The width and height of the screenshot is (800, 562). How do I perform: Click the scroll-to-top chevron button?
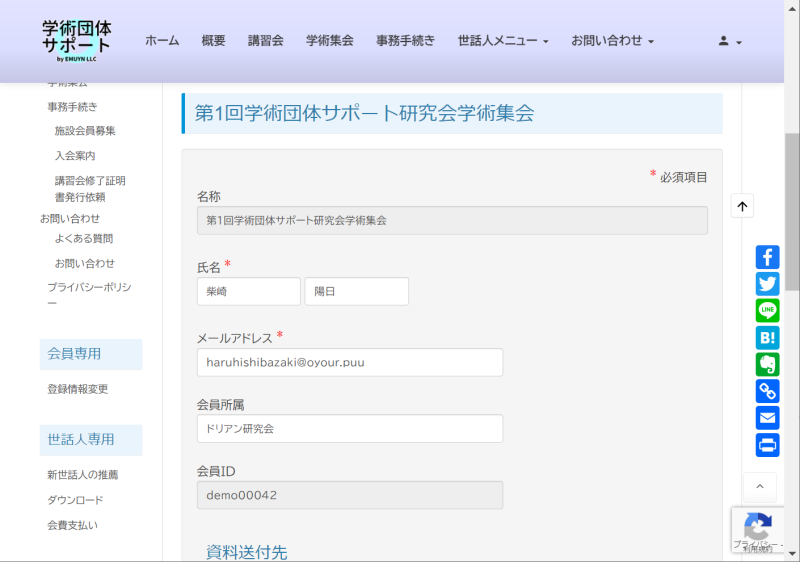759,487
